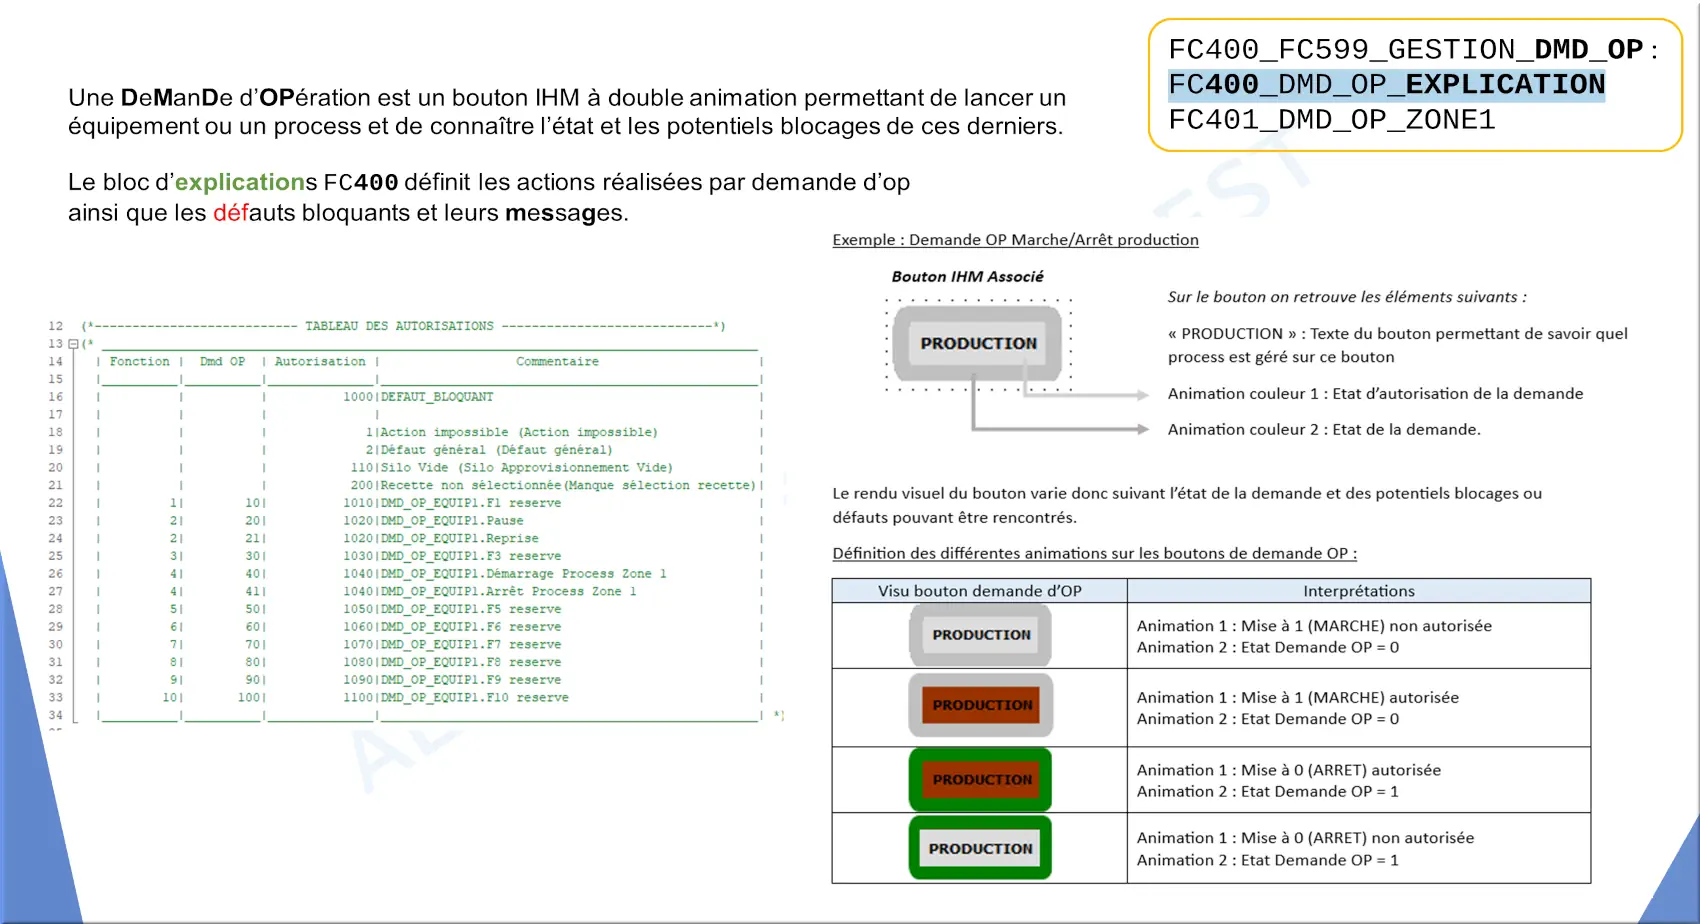Select the FC401_DMD_OP_ZONE1 line
1700x924 pixels.
(x=1331, y=120)
